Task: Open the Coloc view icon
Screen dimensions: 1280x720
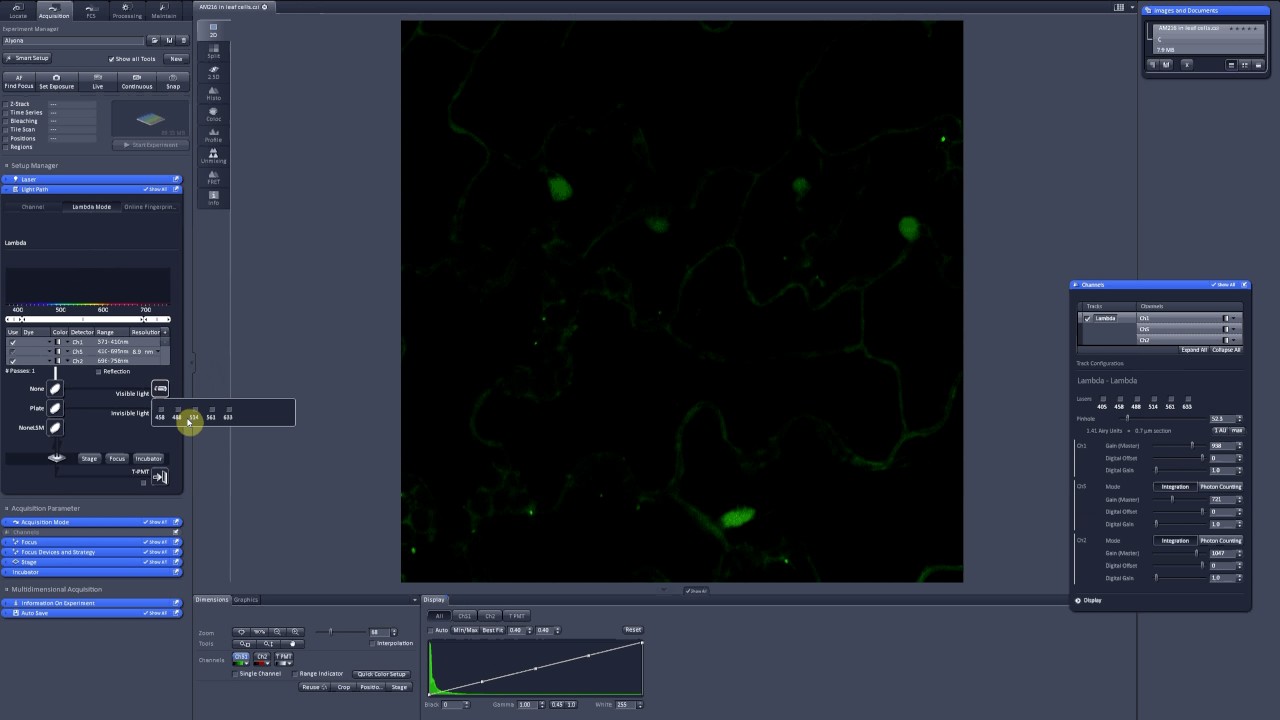Action: [x=213, y=114]
